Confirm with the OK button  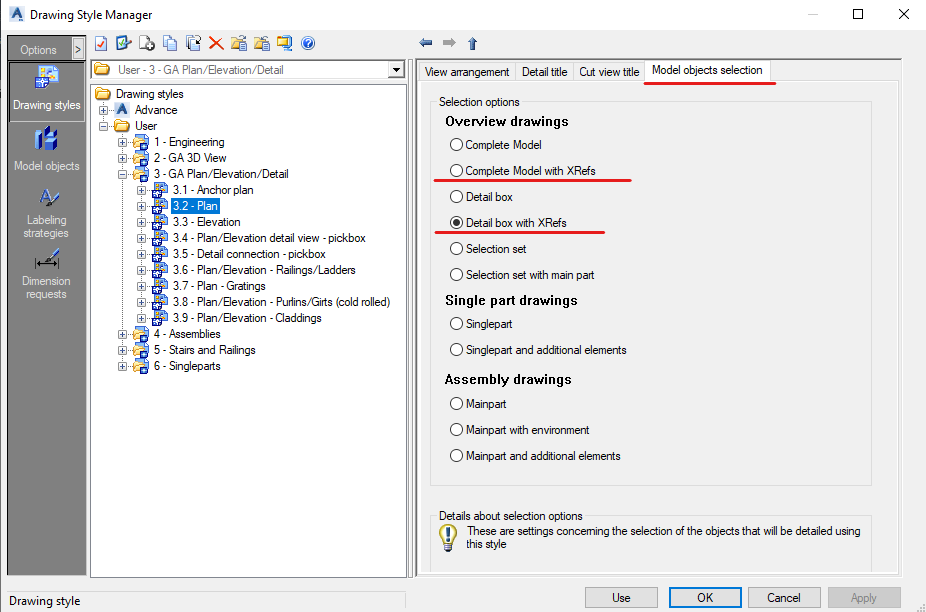[705, 598]
